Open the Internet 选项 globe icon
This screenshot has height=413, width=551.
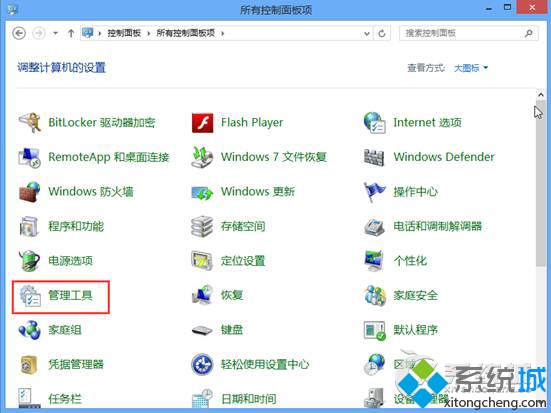pyautogui.click(x=375, y=123)
